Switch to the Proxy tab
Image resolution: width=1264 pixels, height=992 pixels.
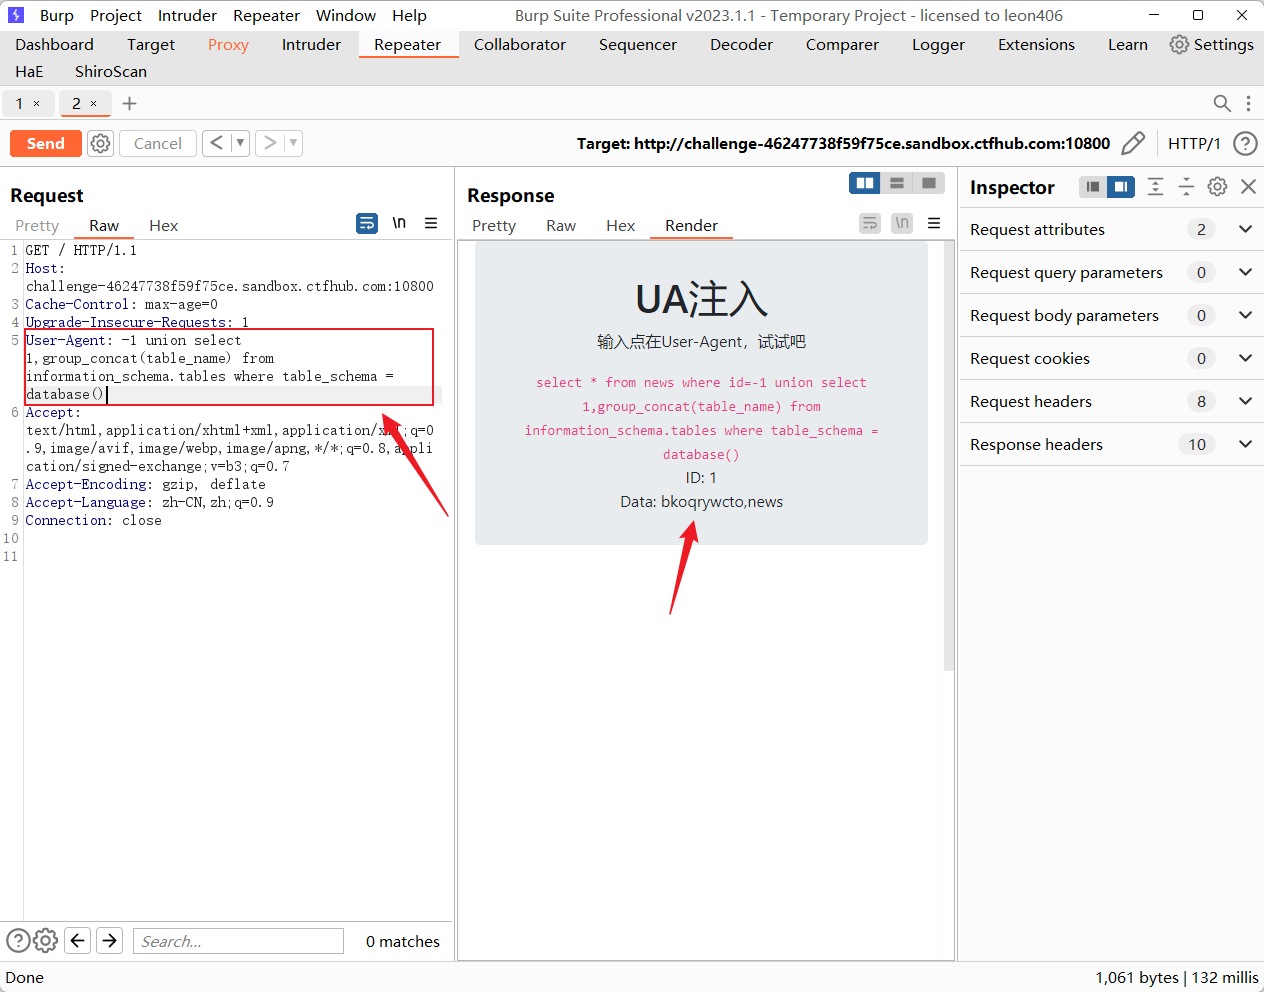point(228,44)
